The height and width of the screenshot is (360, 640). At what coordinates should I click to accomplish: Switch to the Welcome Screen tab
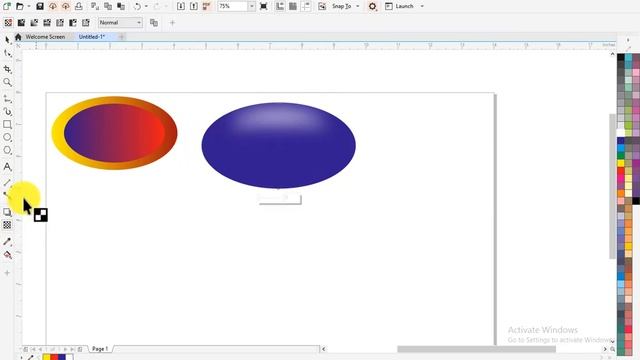click(x=45, y=37)
